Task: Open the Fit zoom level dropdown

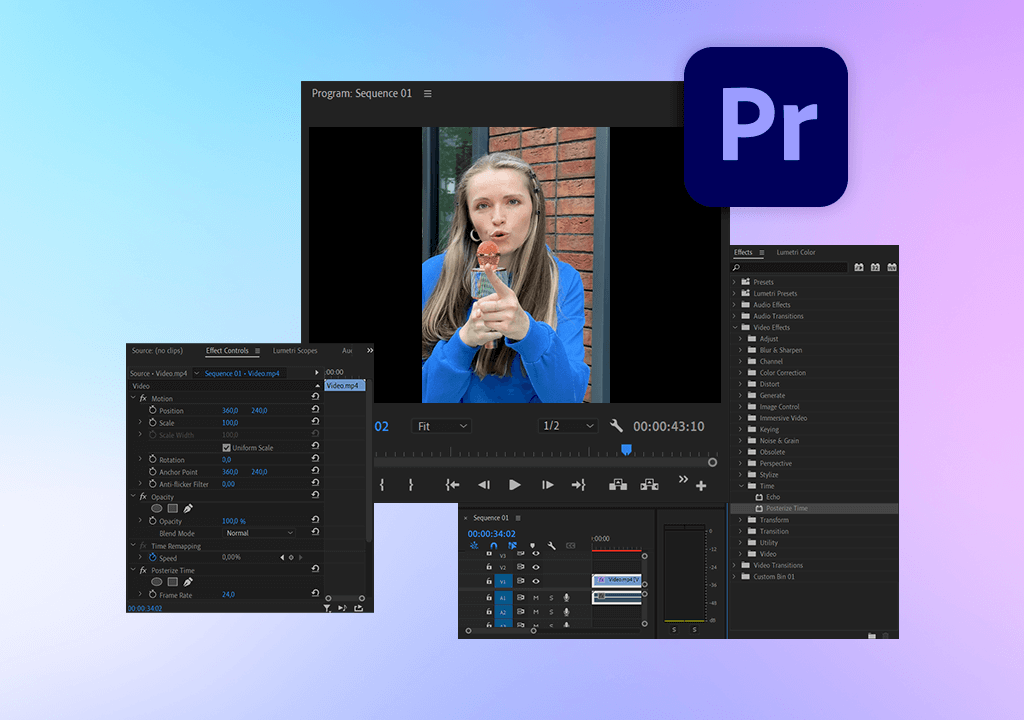Action: [x=441, y=426]
